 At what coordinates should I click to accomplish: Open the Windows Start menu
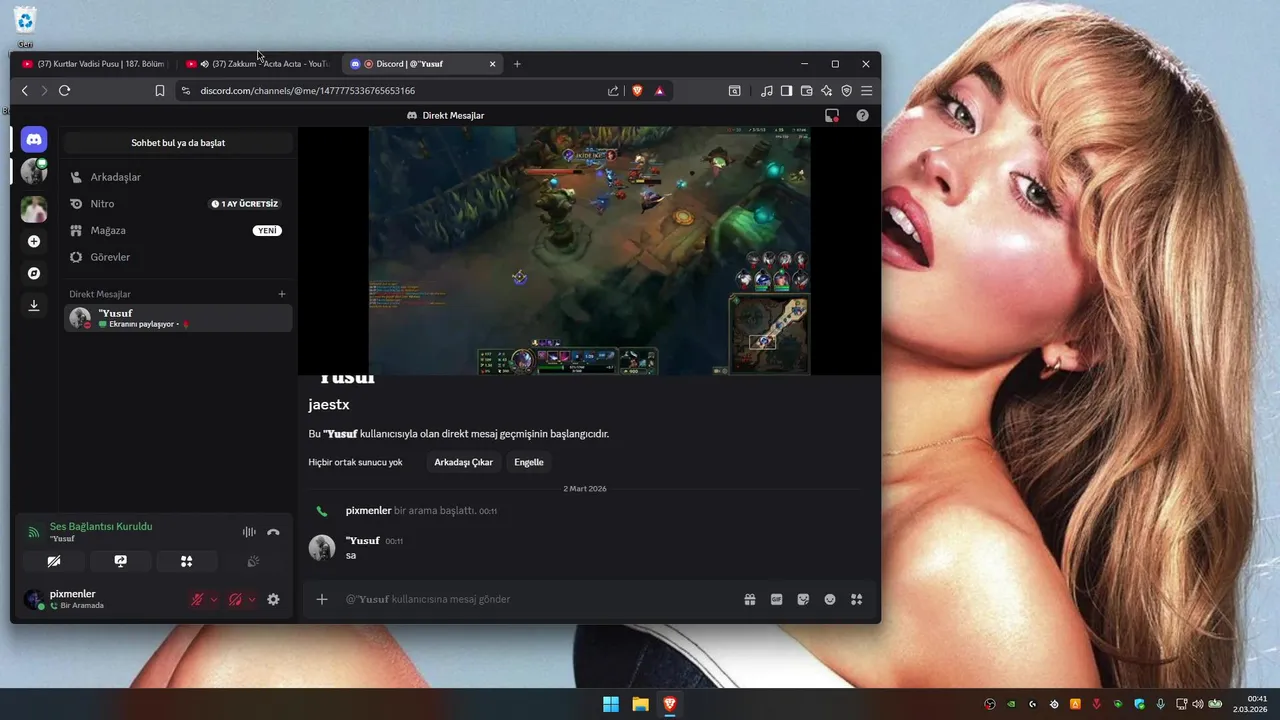click(610, 704)
